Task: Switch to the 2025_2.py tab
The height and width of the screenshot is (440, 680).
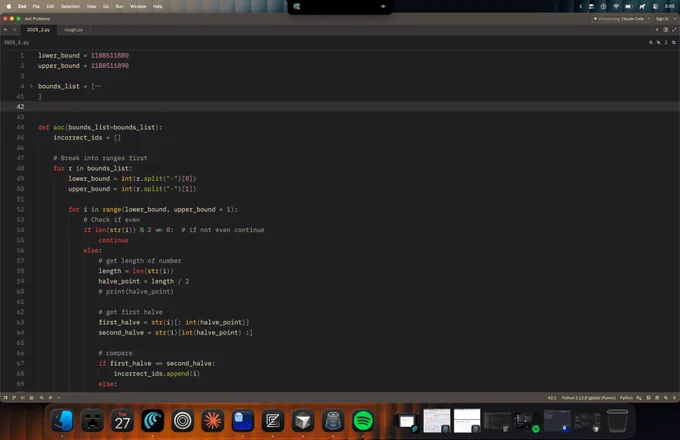Action: click(x=39, y=30)
